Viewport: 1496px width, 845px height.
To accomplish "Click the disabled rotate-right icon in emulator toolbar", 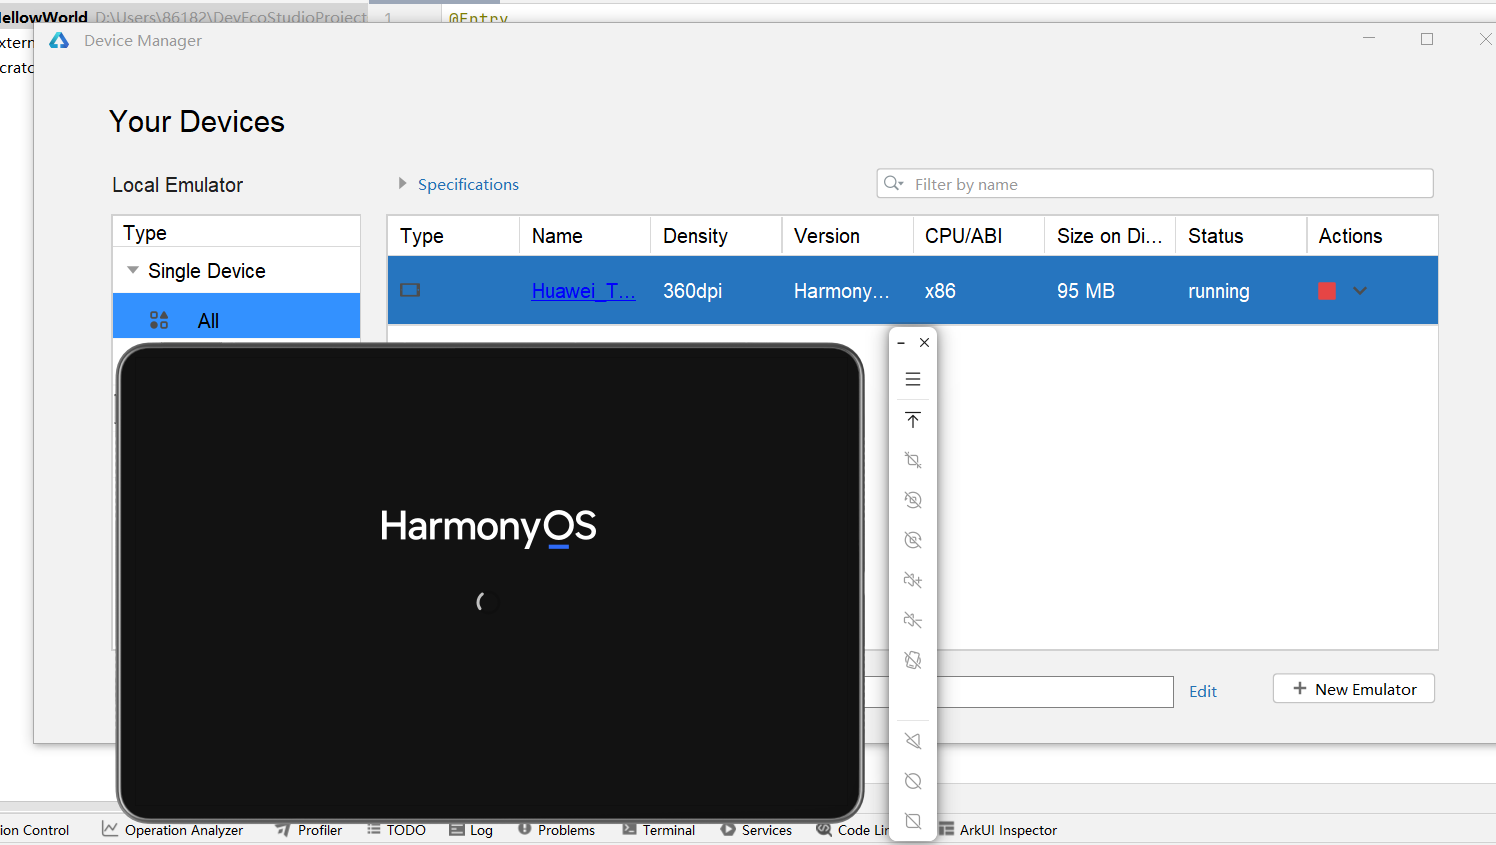I will tap(913, 540).
